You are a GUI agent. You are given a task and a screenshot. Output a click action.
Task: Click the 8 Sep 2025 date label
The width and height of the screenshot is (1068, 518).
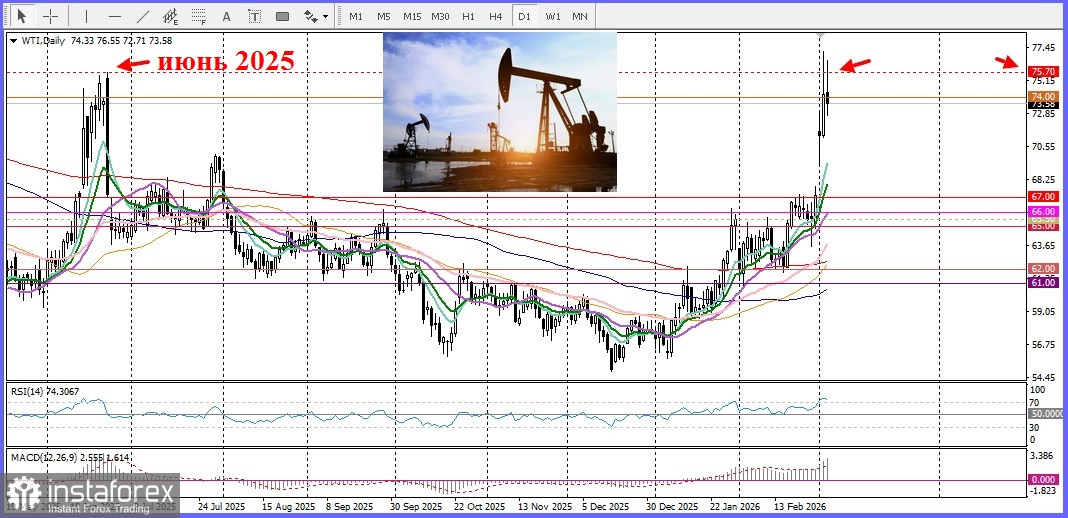click(x=348, y=507)
